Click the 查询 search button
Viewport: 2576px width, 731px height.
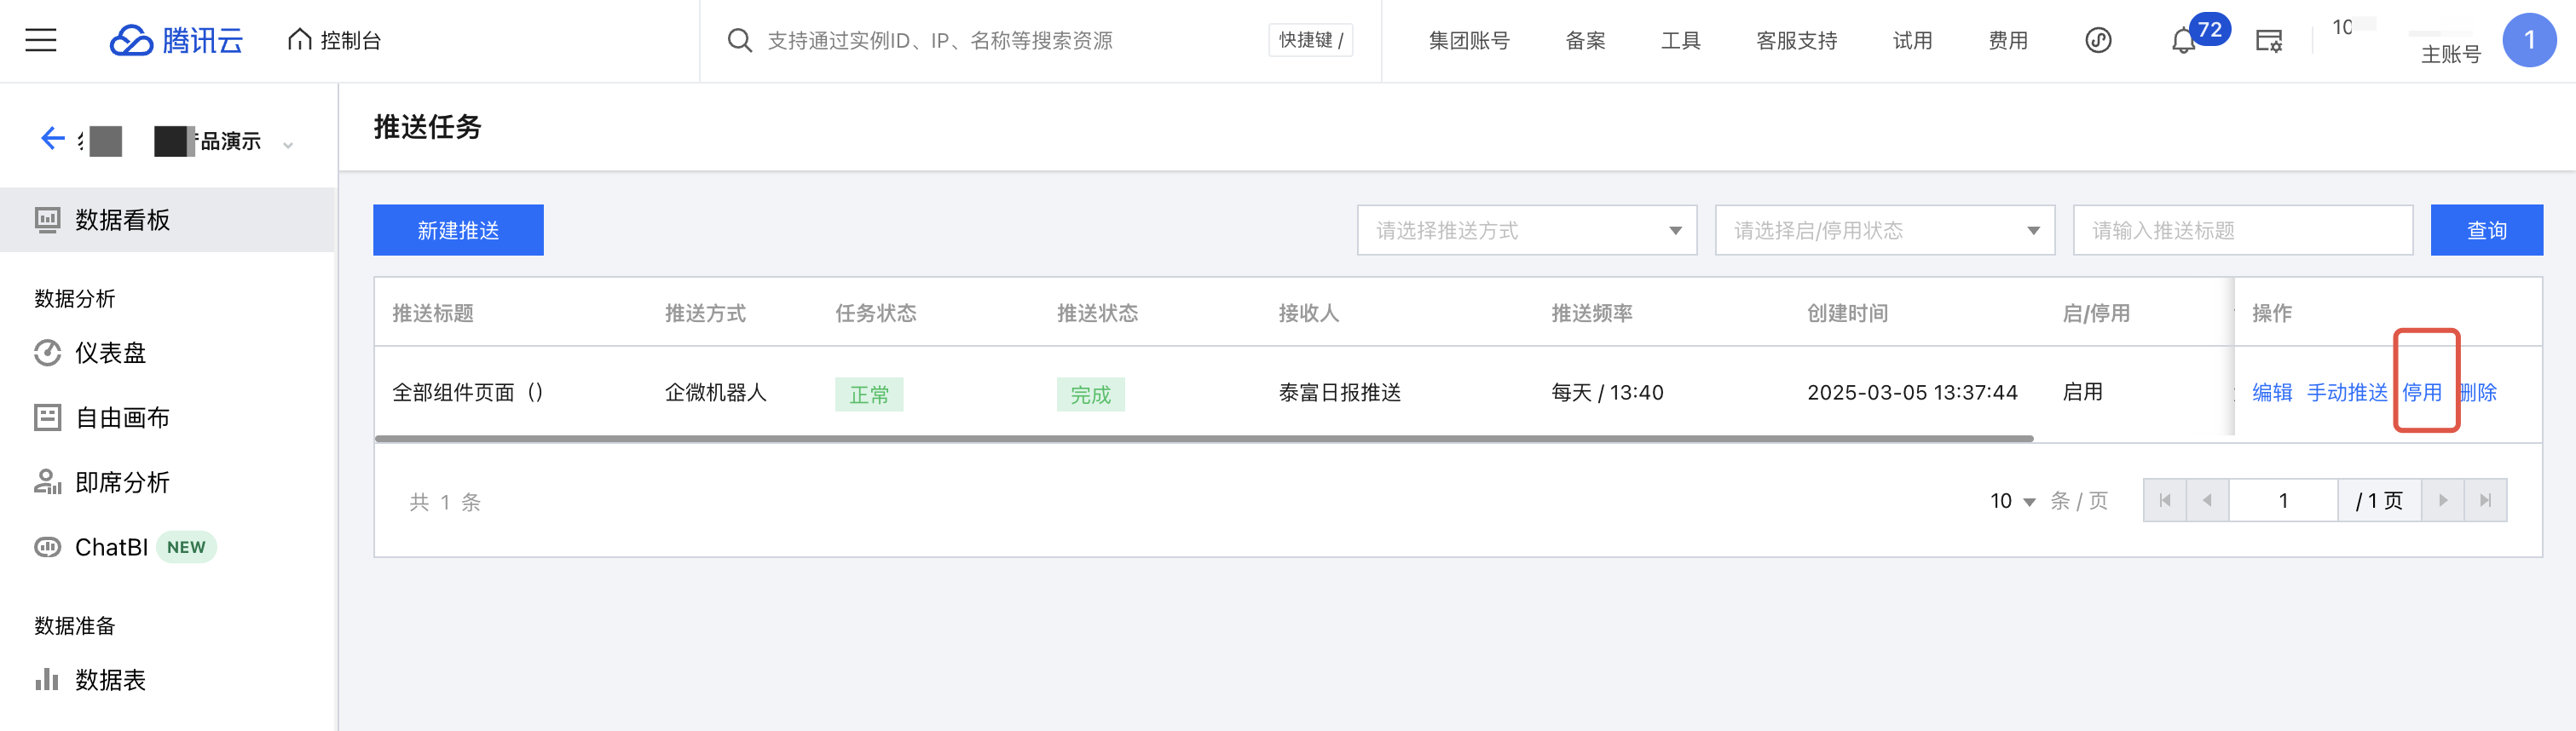pyautogui.click(x=2486, y=230)
